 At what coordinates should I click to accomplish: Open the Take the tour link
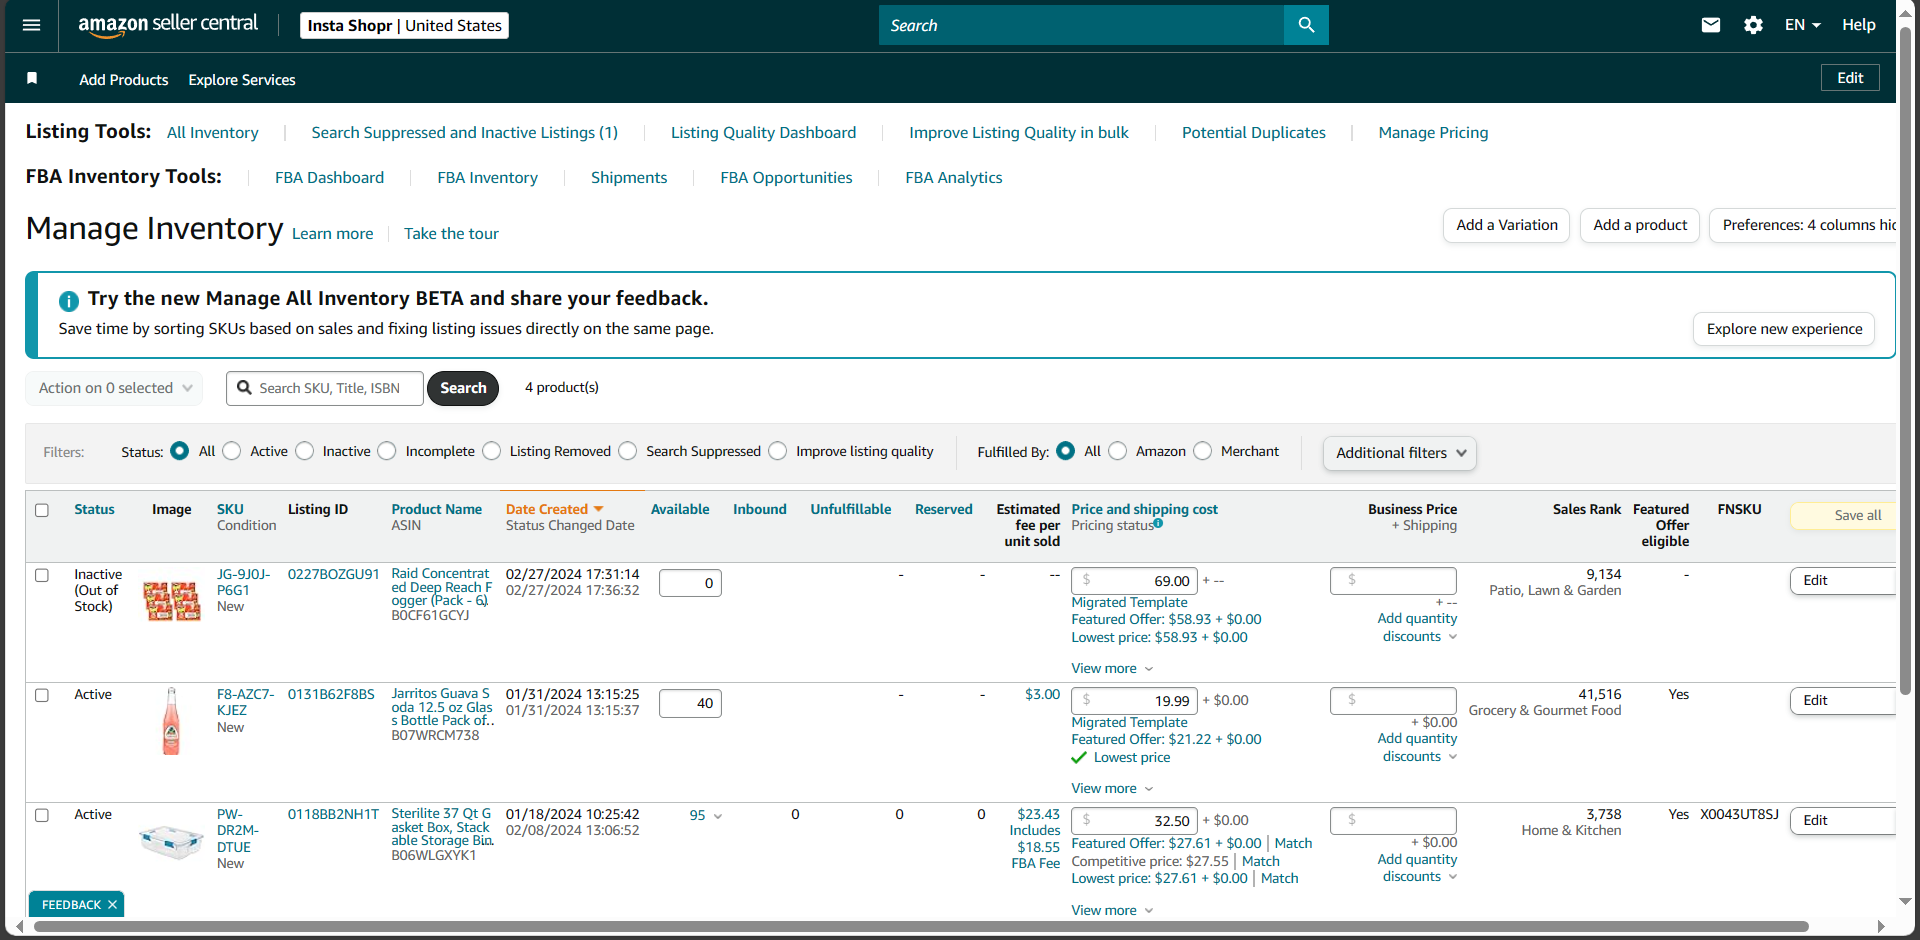tap(451, 234)
